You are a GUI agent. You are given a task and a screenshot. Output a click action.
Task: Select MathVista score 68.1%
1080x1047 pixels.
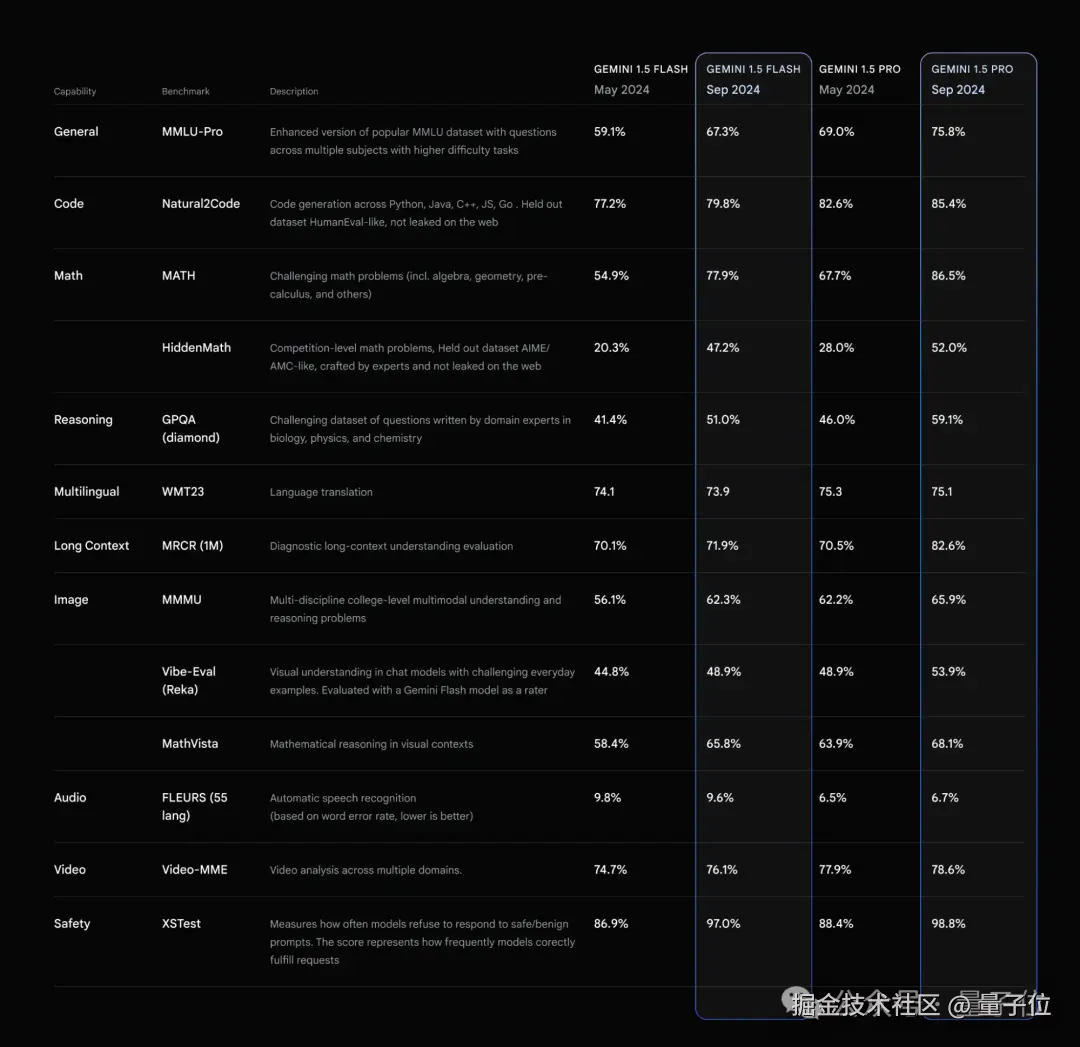click(x=947, y=743)
